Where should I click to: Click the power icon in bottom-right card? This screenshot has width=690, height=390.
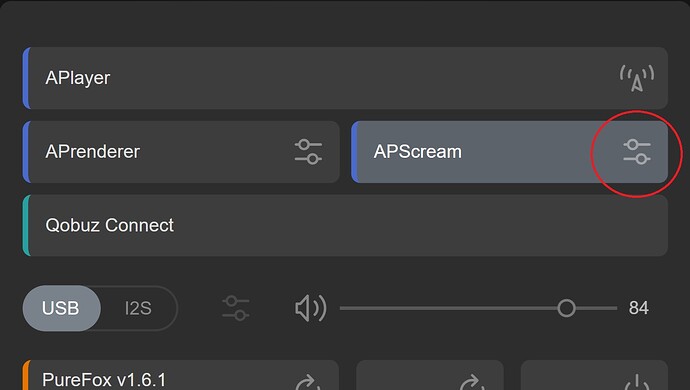[637, 382]
